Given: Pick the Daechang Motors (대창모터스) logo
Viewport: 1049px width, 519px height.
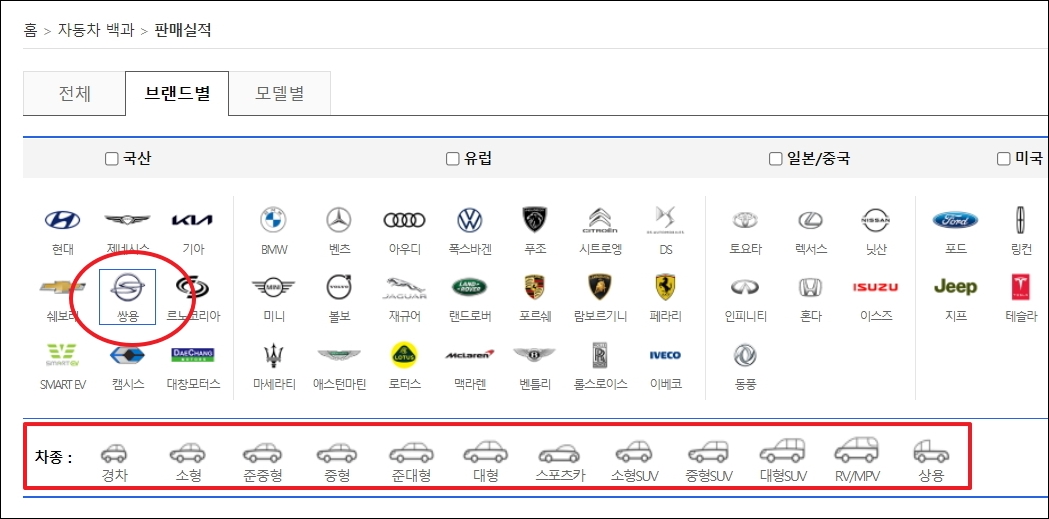Looking at the screenshot, I should tap(193, 354).
